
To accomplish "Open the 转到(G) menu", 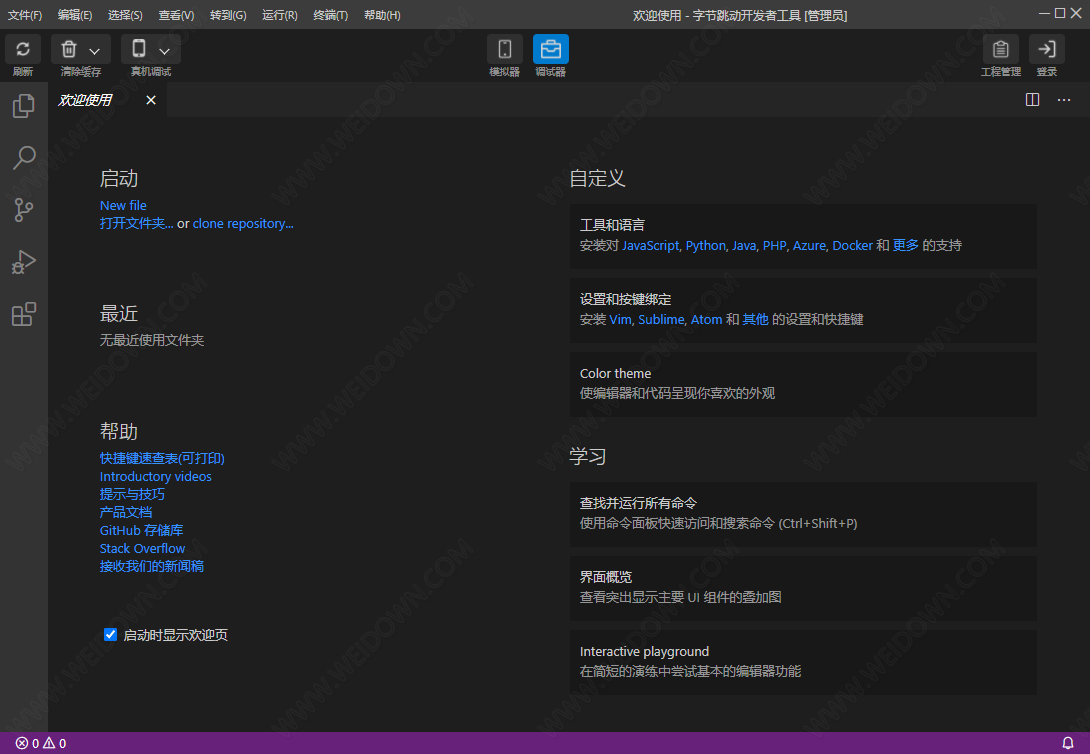I will [228, 15].
